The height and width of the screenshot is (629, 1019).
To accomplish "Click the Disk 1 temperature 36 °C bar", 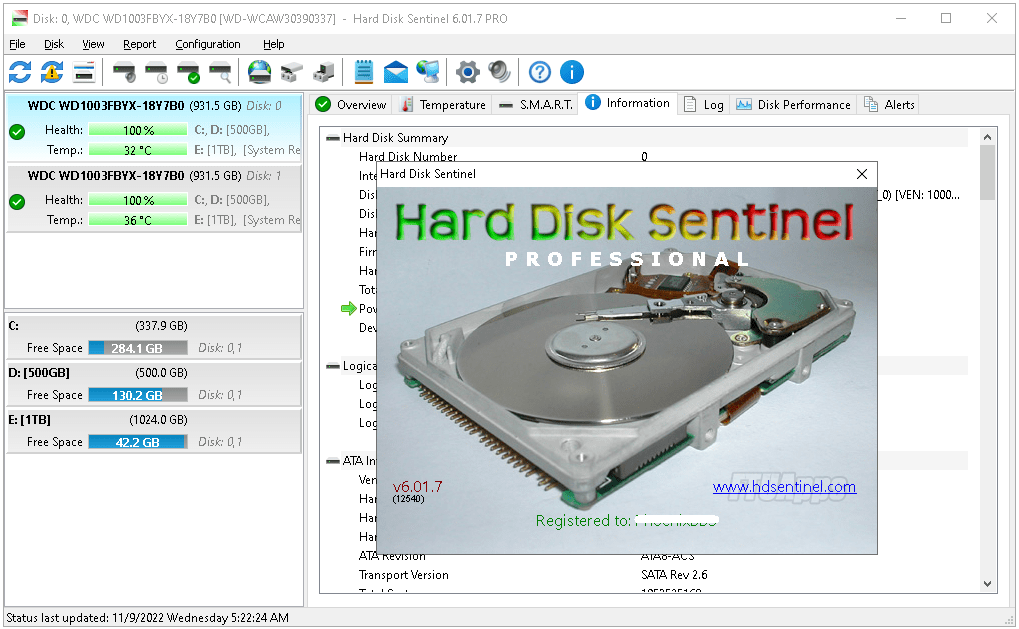I will point(138,220).
